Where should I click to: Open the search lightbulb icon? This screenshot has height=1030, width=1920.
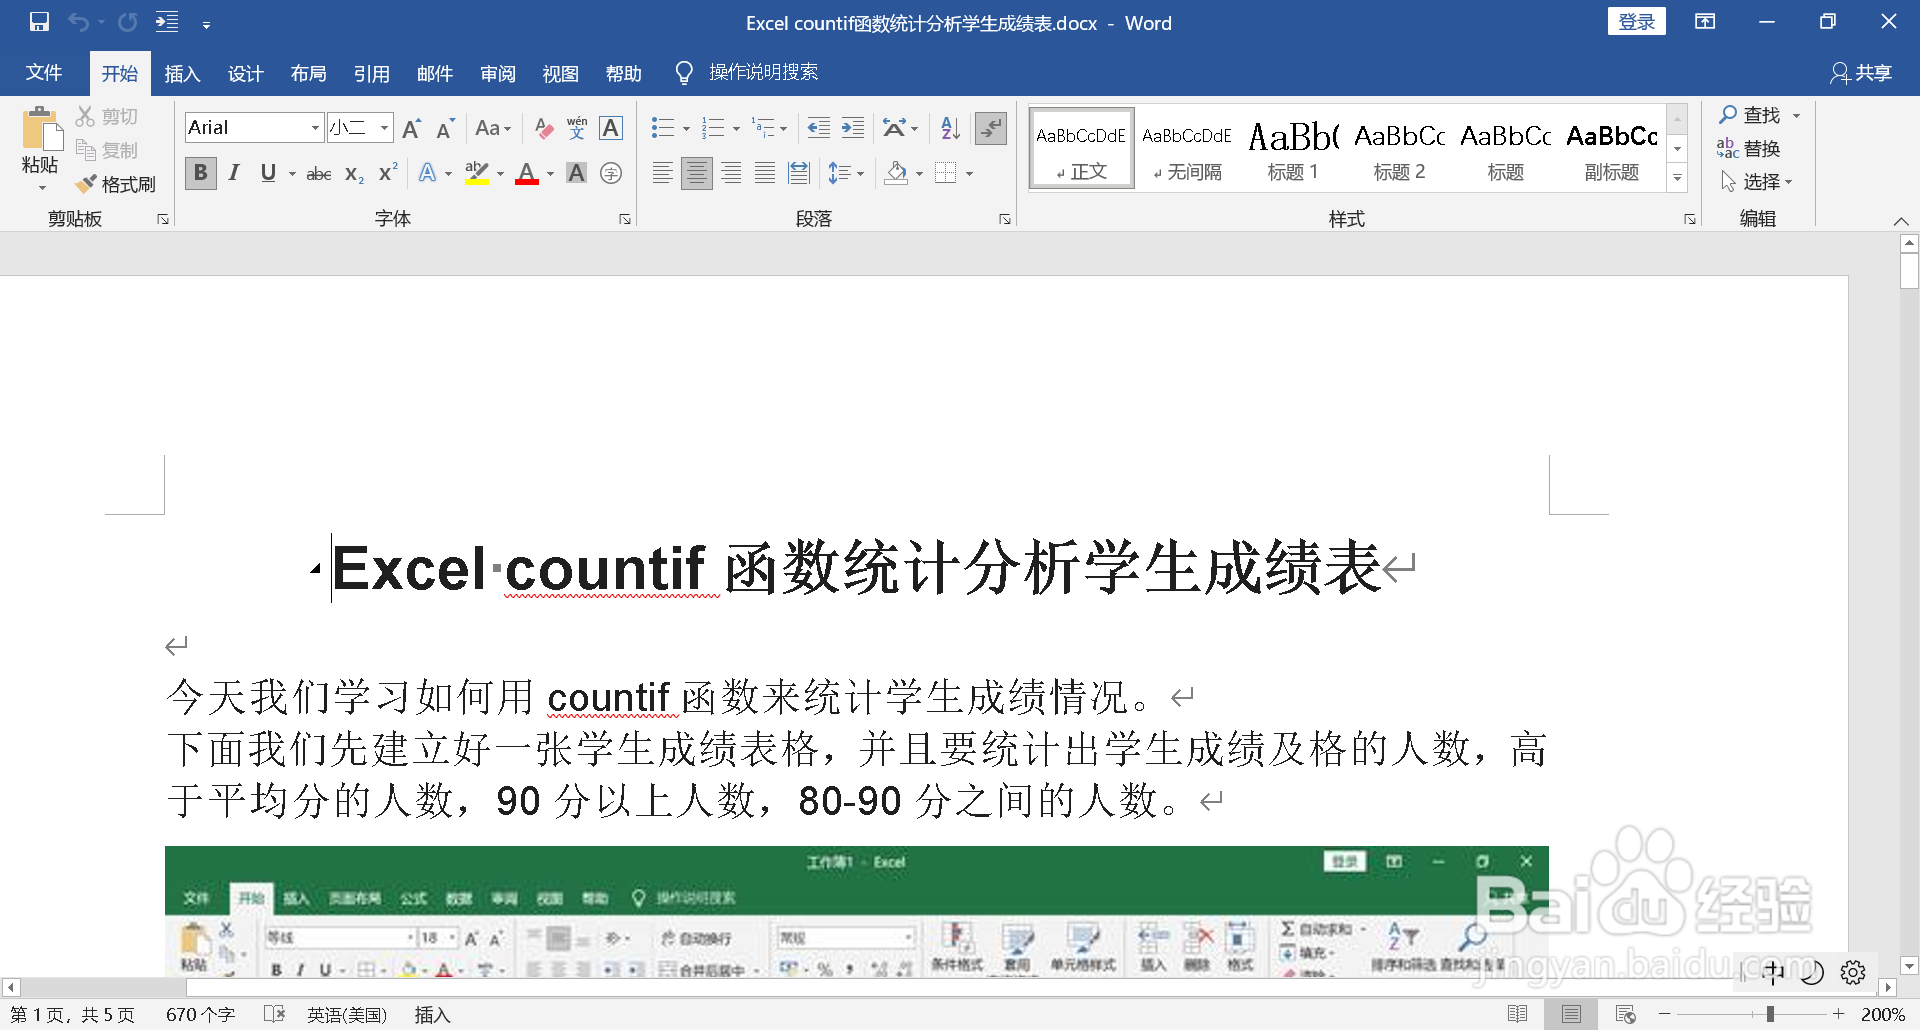coord(685,73)
